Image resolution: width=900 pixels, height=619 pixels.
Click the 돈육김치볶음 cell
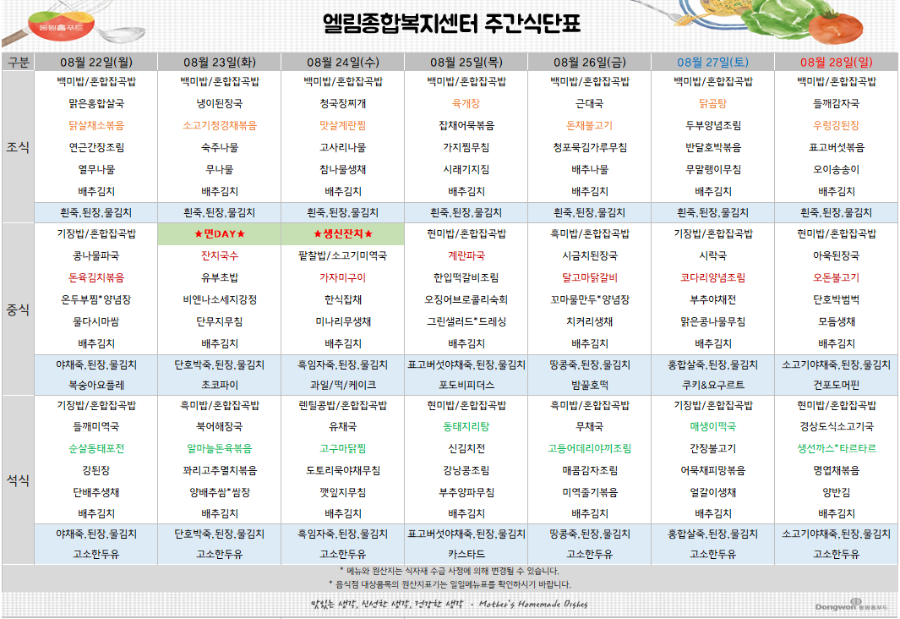[96, 277]
